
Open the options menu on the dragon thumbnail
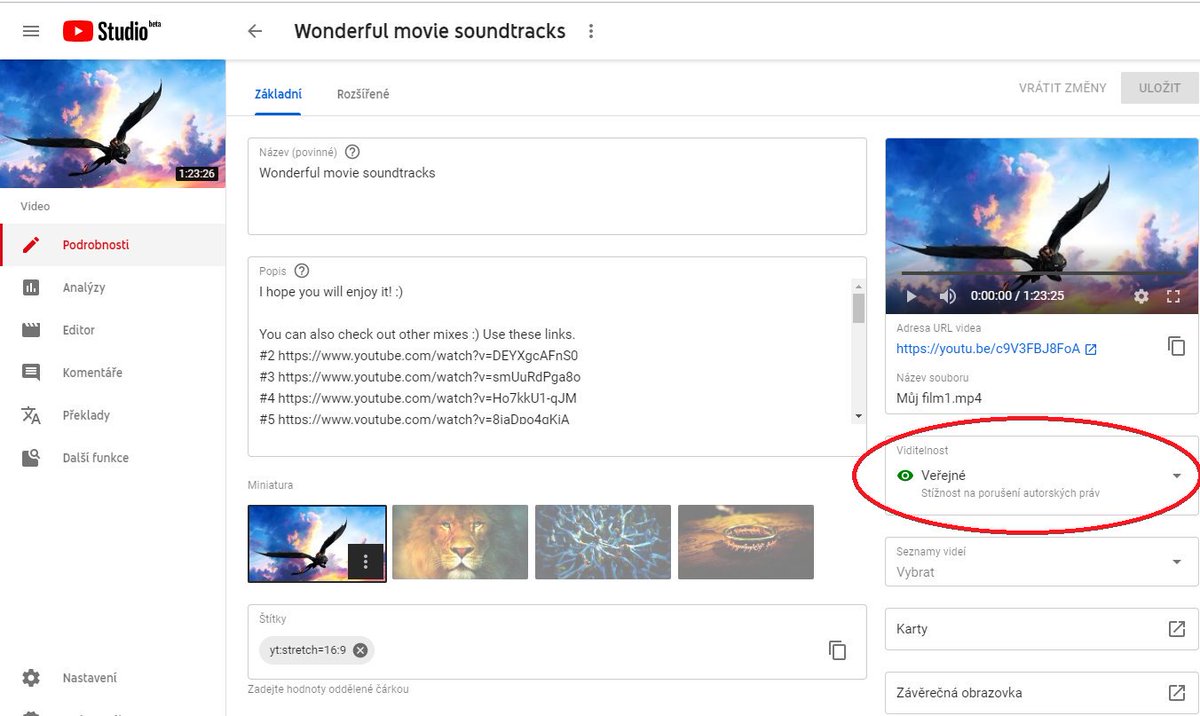365,562
